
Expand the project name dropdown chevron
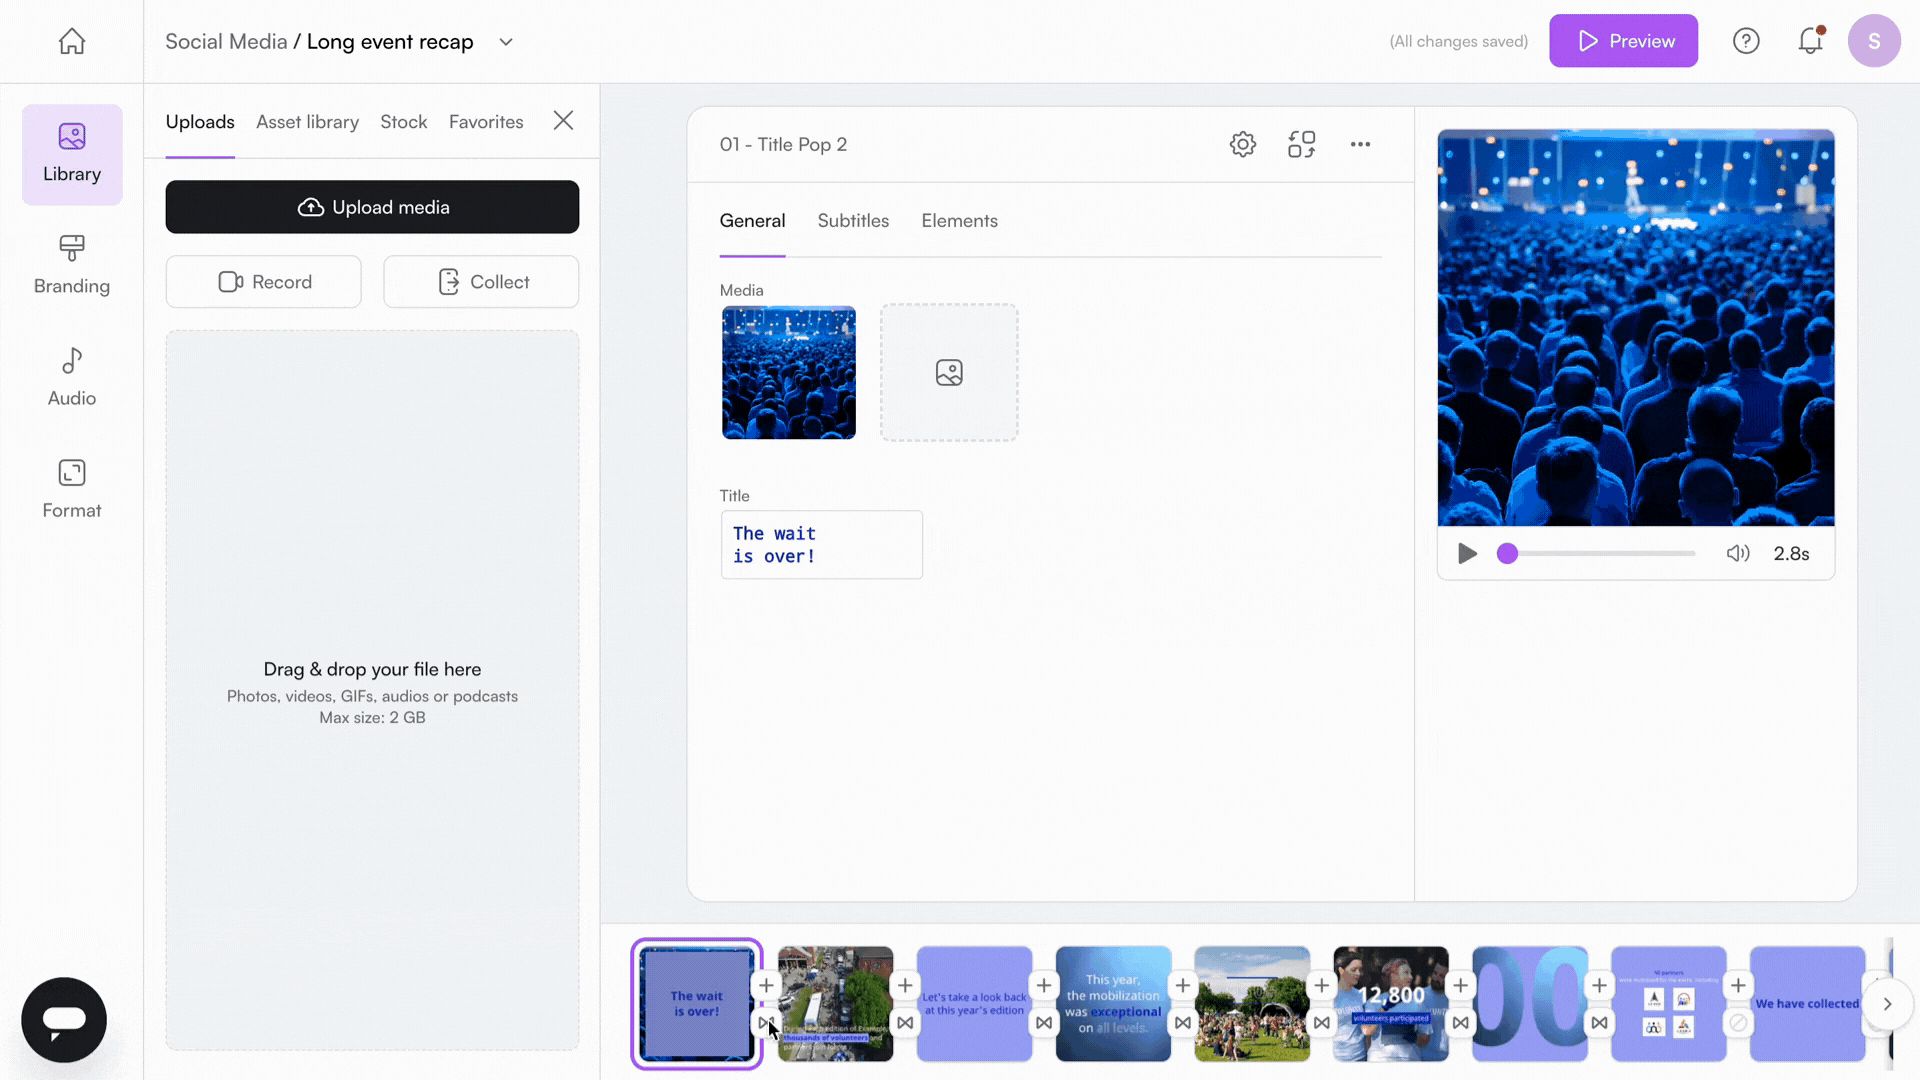coord(506,42)
